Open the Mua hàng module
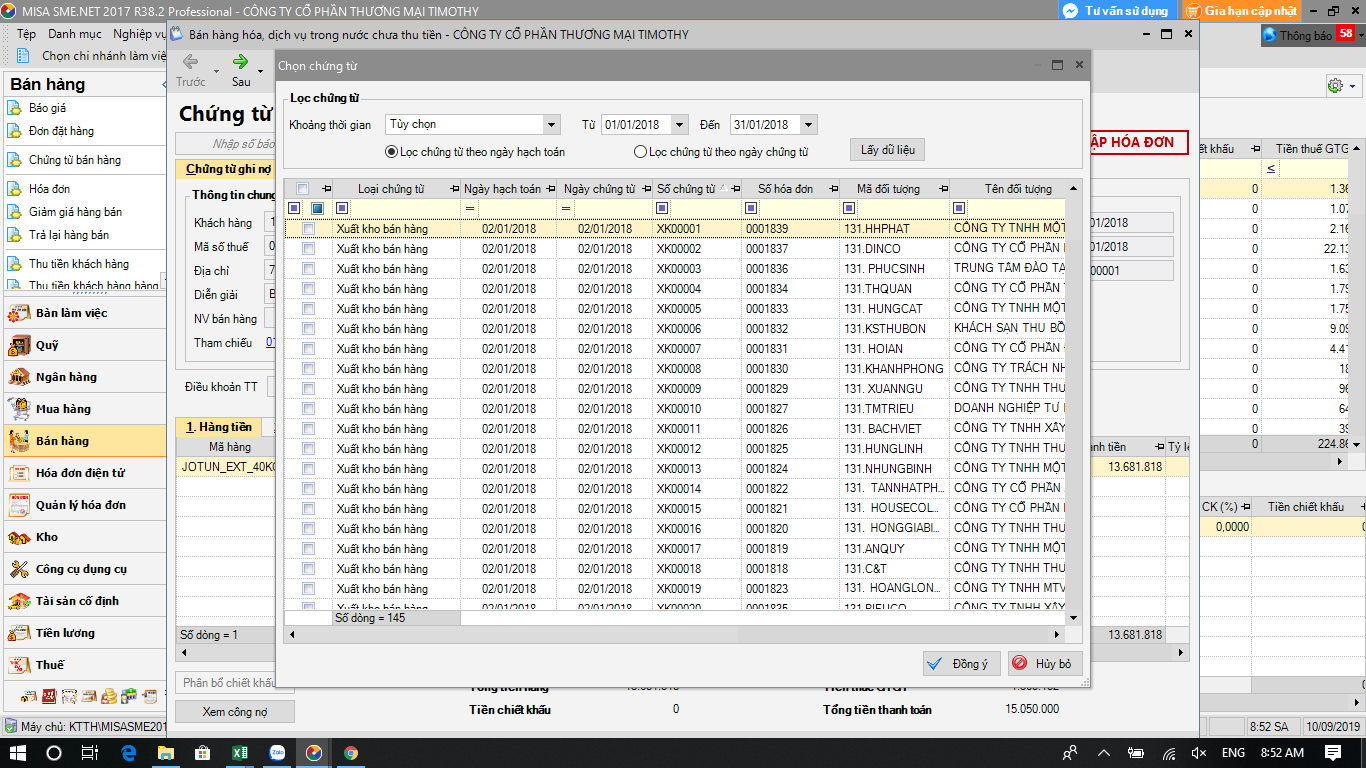 tap(63, 409)
